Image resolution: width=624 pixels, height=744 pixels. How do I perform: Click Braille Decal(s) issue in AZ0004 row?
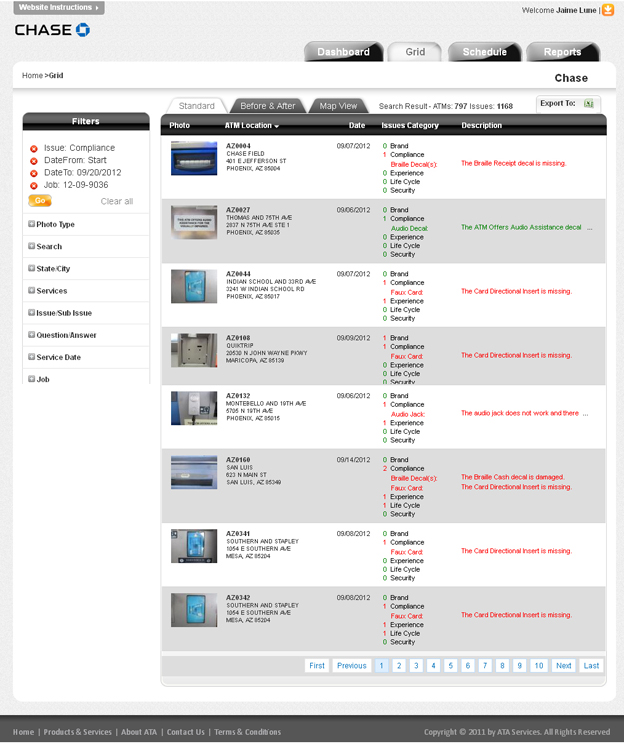coord(414,165)
